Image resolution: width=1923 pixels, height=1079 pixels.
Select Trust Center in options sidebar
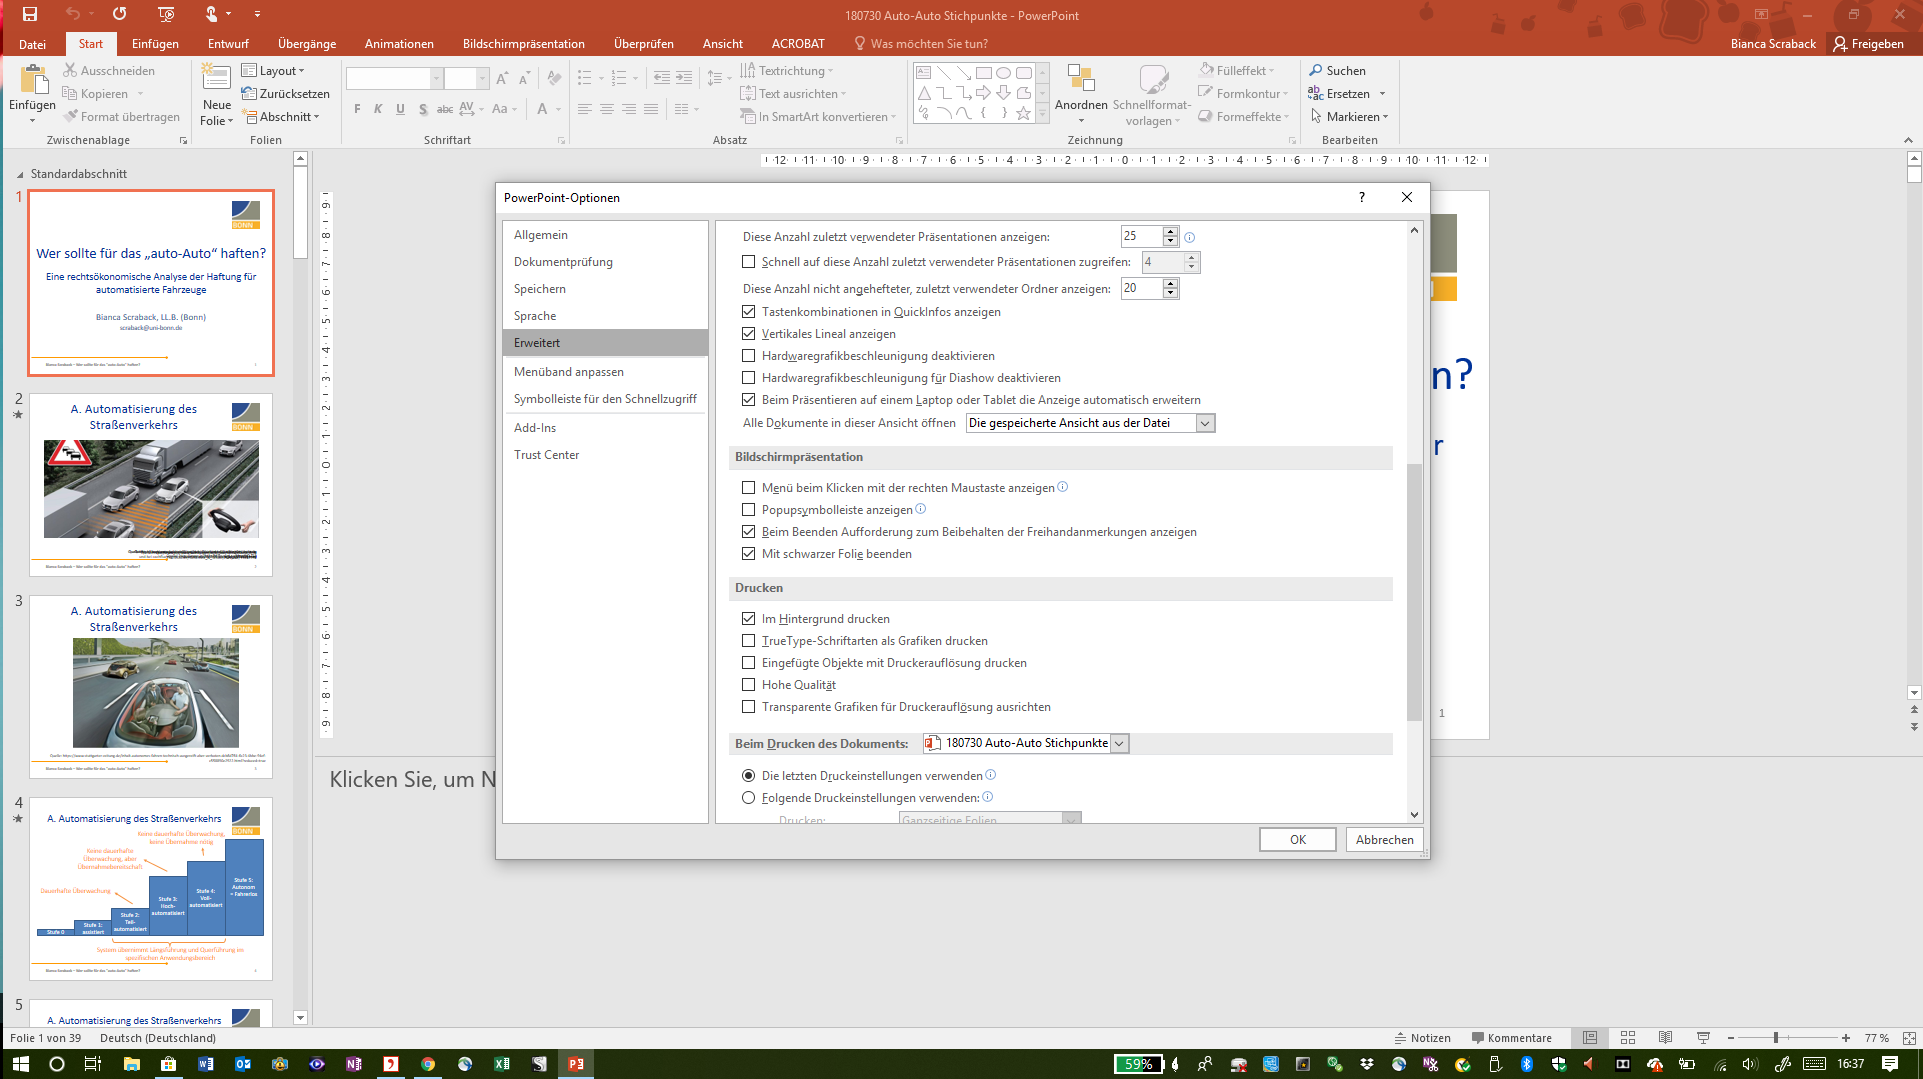(605, 455)
